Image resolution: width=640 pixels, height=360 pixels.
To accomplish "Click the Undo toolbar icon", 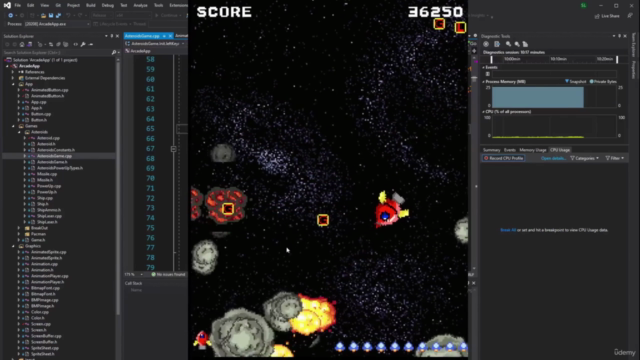I will pyautogui.click(x=68, y=16).
